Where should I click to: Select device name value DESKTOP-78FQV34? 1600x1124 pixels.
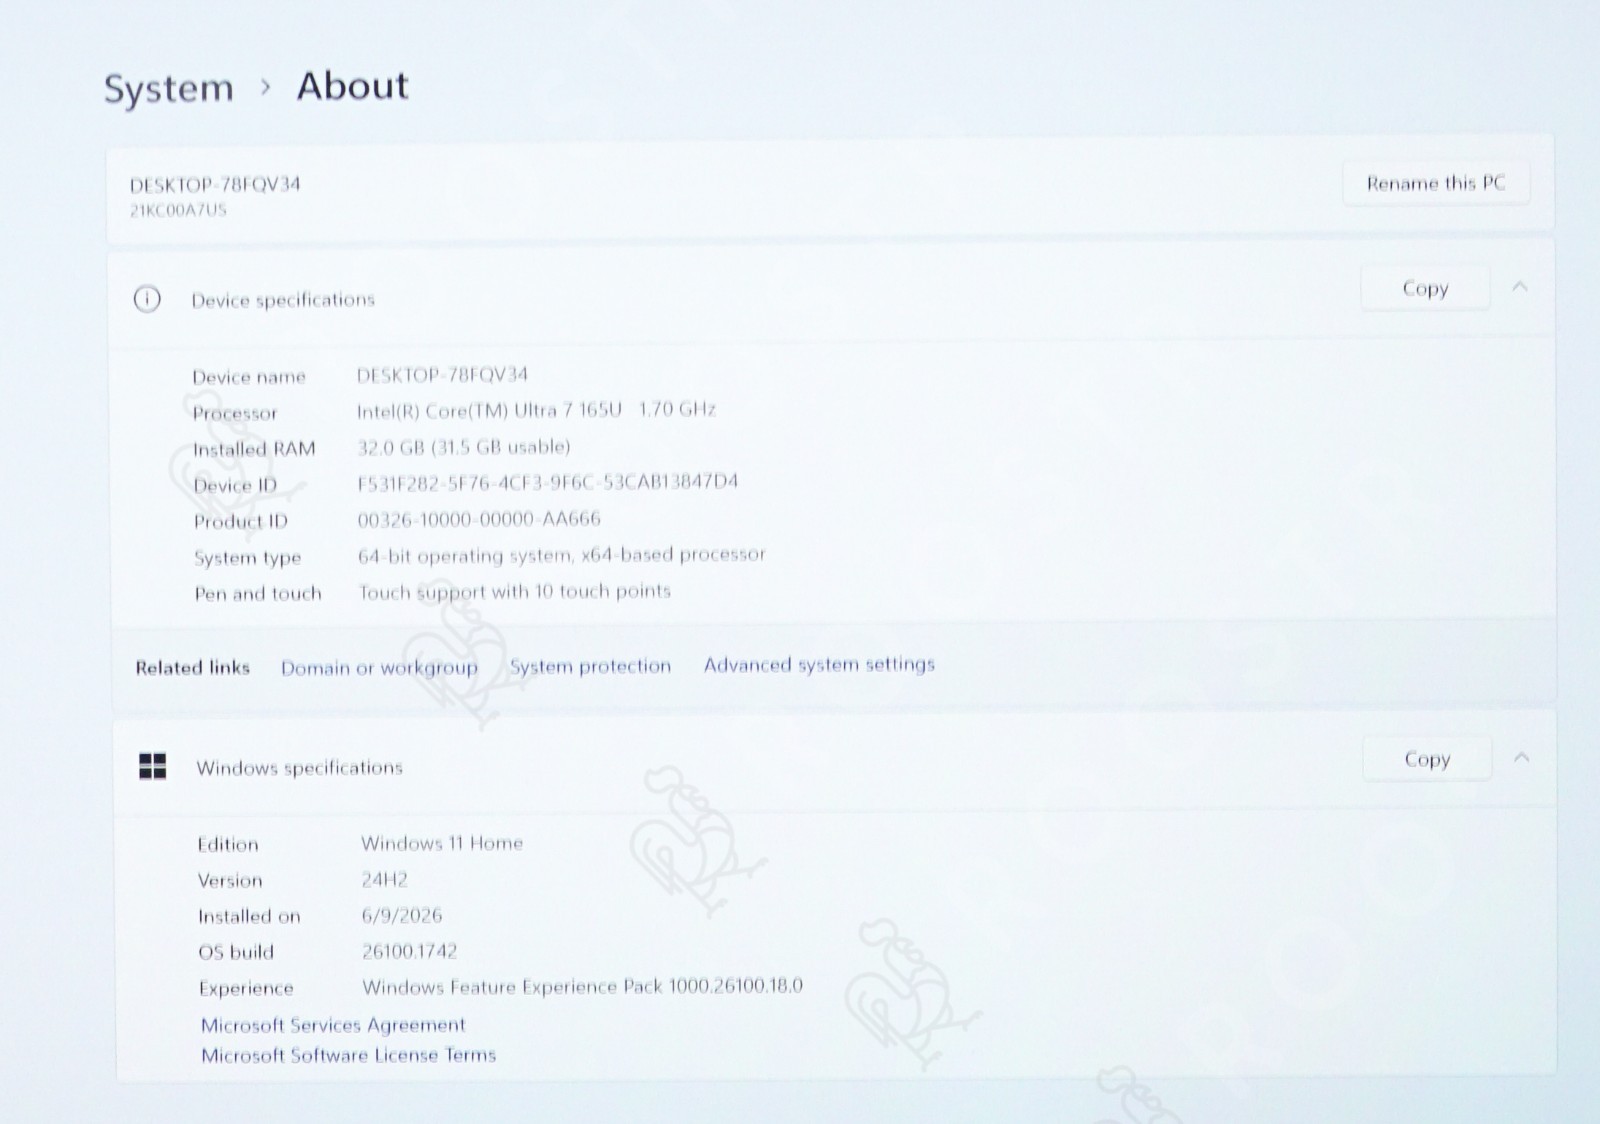coord(442,375)
